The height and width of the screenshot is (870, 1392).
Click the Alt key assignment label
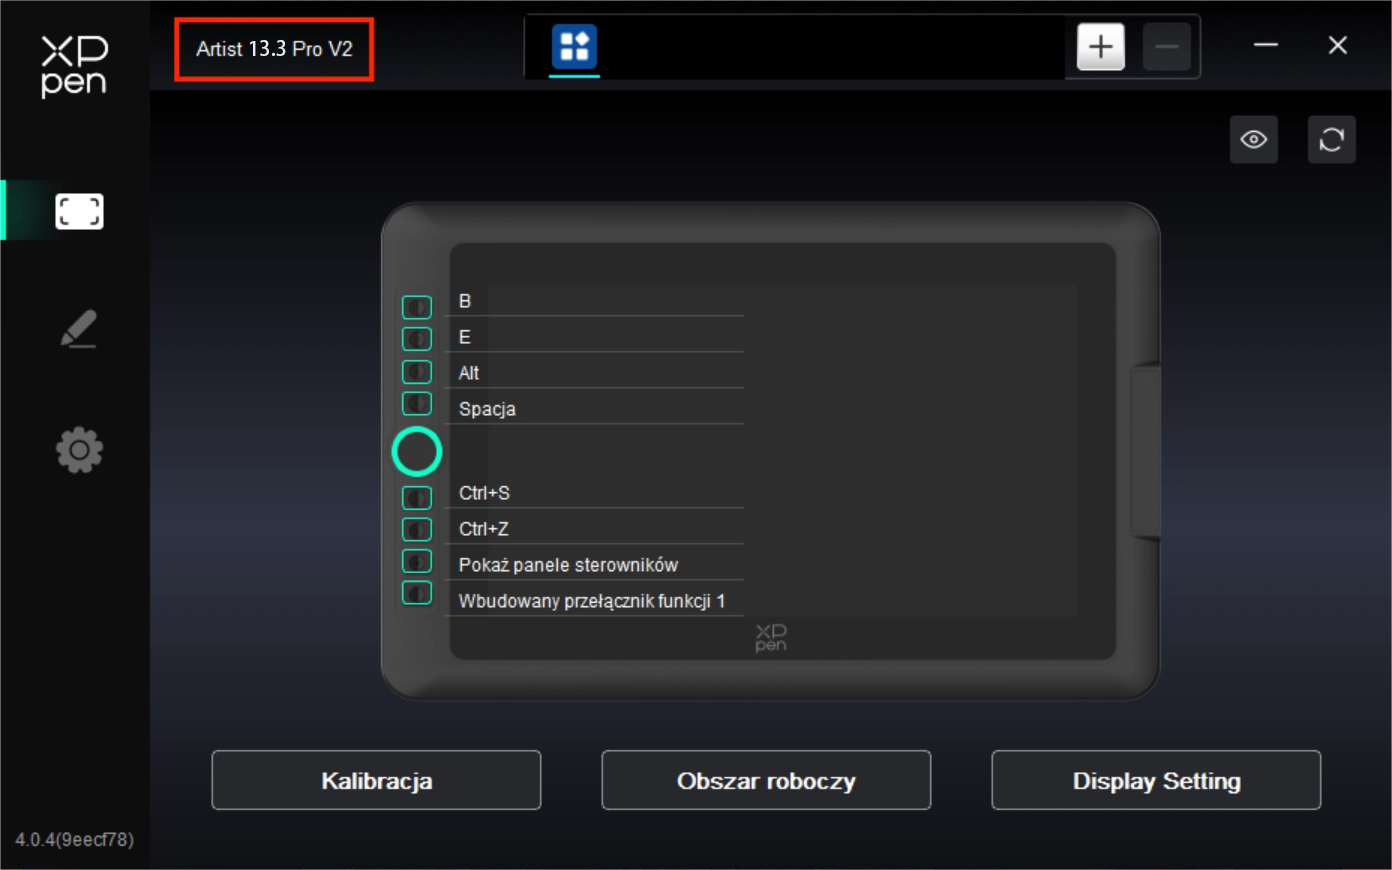tap(469, 373)
